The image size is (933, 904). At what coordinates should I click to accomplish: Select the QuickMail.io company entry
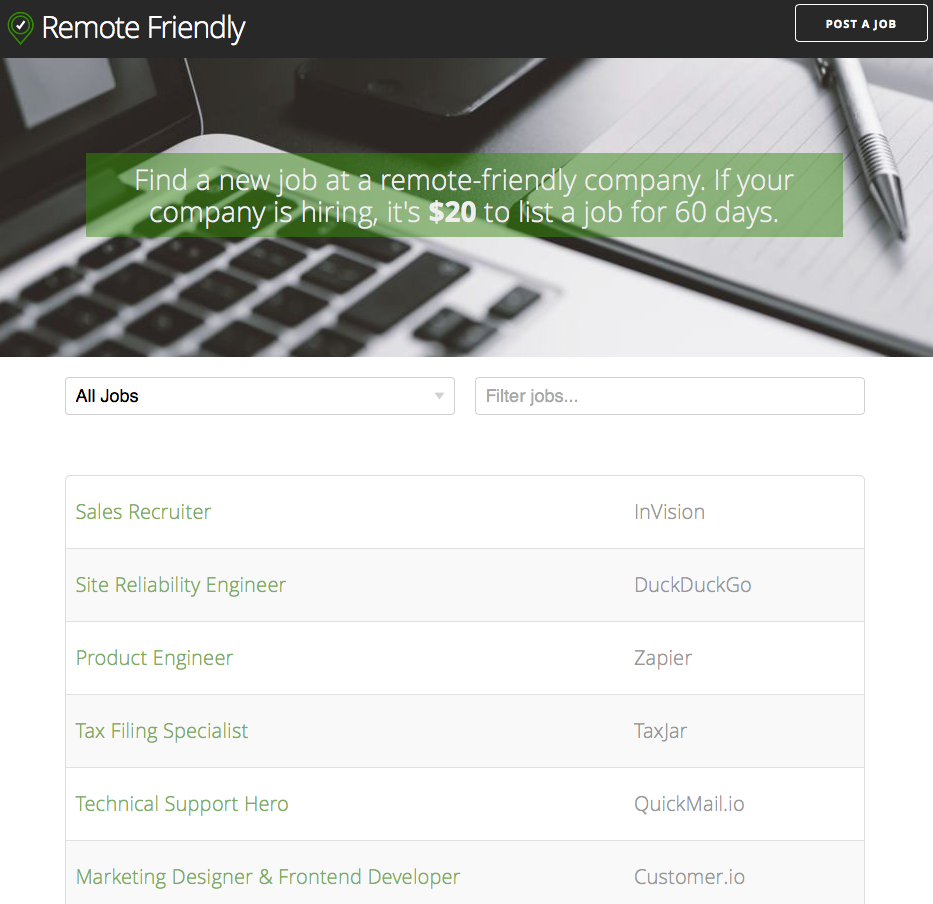[x=689, y=804]
